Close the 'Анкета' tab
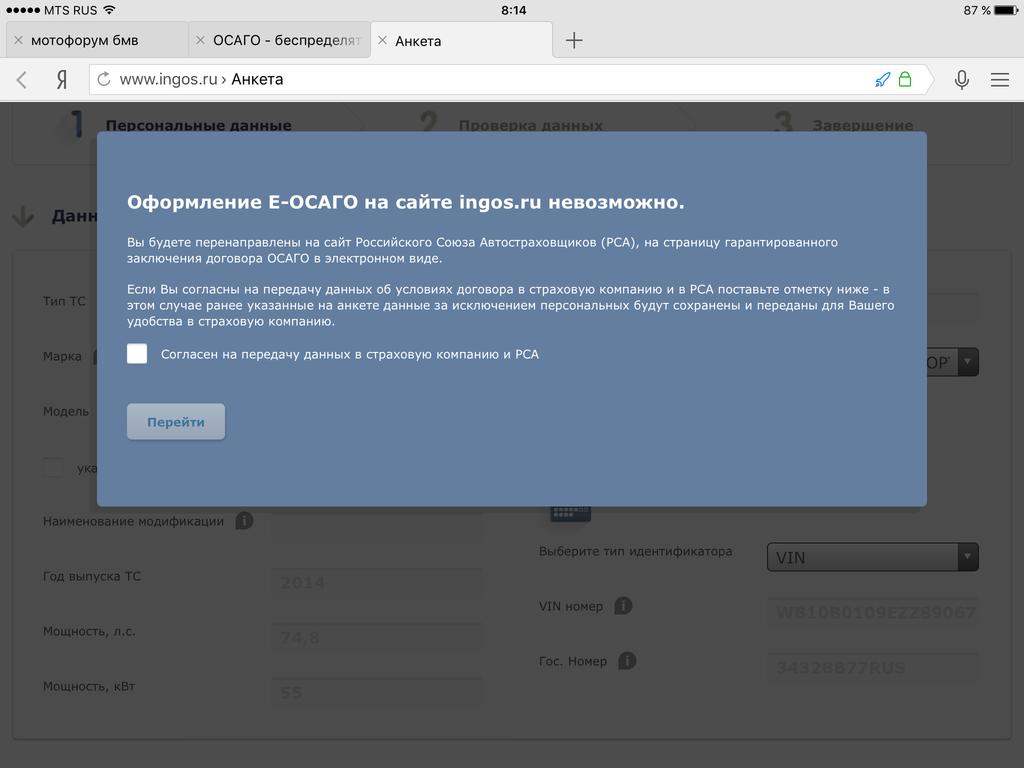The image size is (1024, 768). (x=382, y=41)
